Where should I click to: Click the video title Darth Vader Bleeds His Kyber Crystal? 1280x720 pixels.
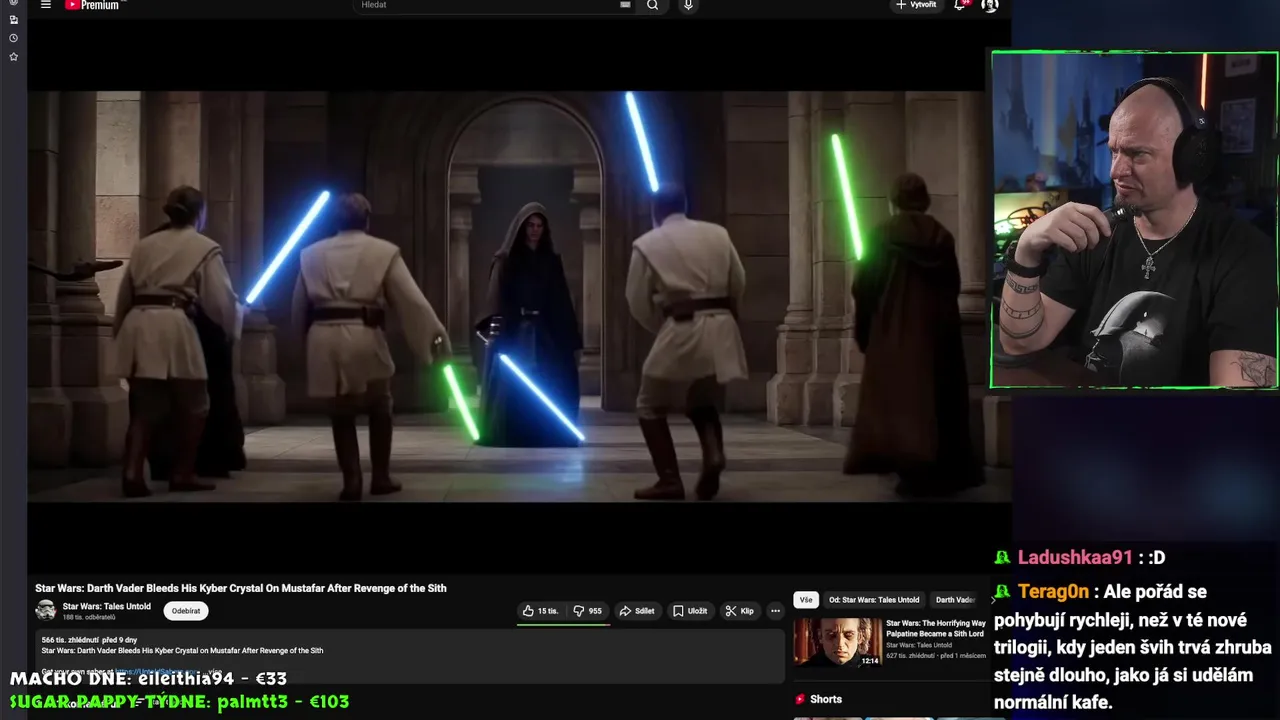pos(241,588)
